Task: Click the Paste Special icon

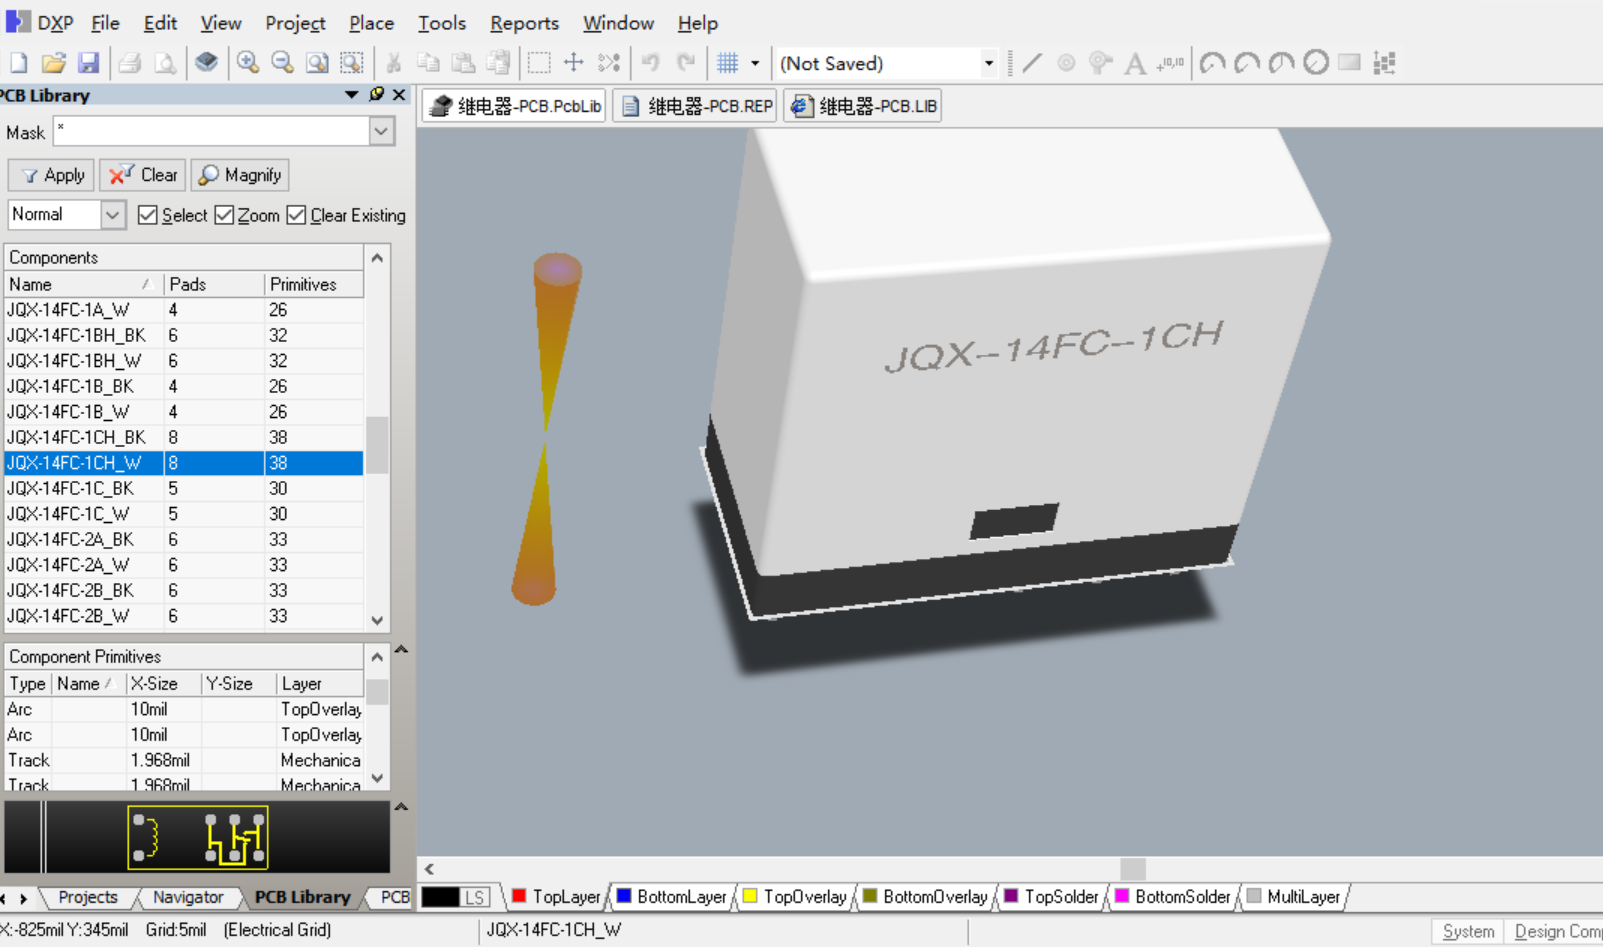Action: click(x=498, y=63)
